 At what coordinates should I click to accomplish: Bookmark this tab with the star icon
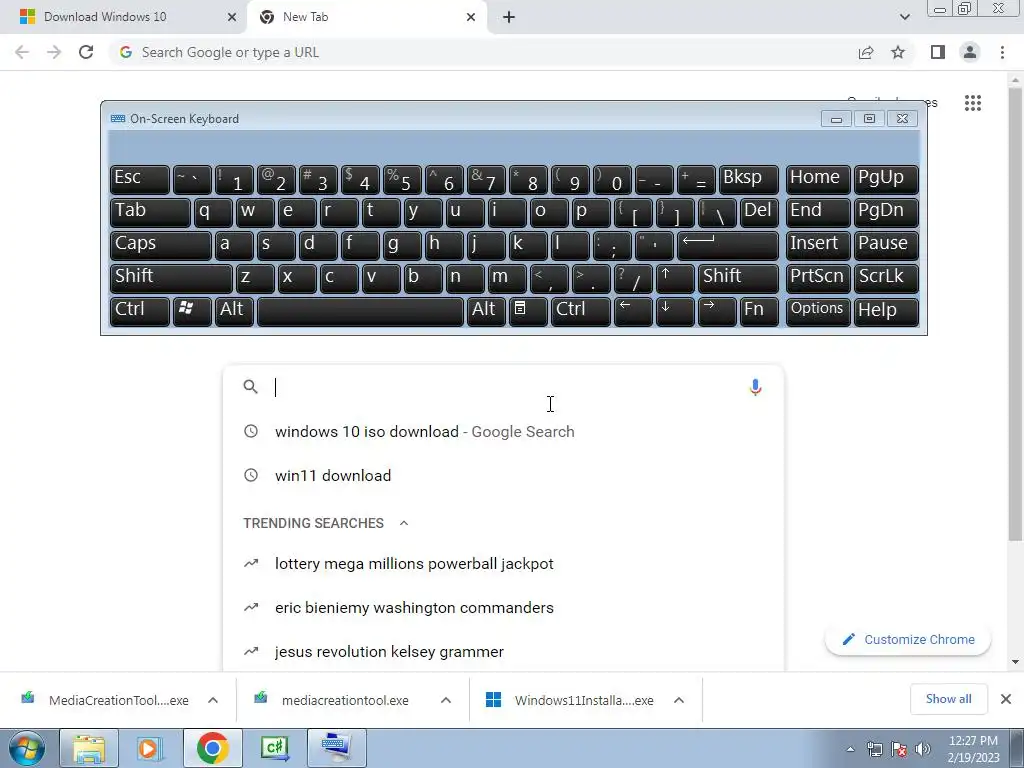(898, 52)
